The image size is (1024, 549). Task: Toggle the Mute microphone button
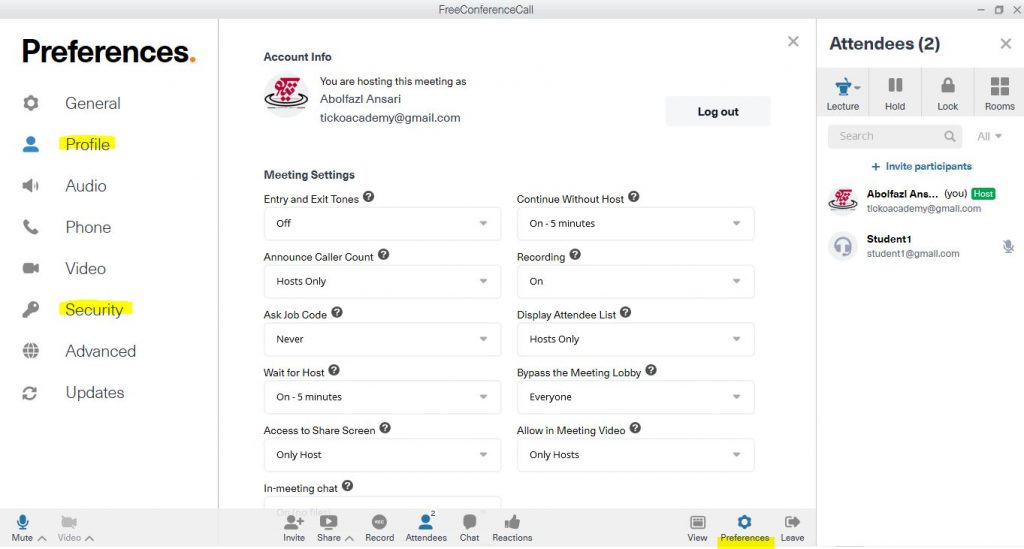click(x=22, y=527)
